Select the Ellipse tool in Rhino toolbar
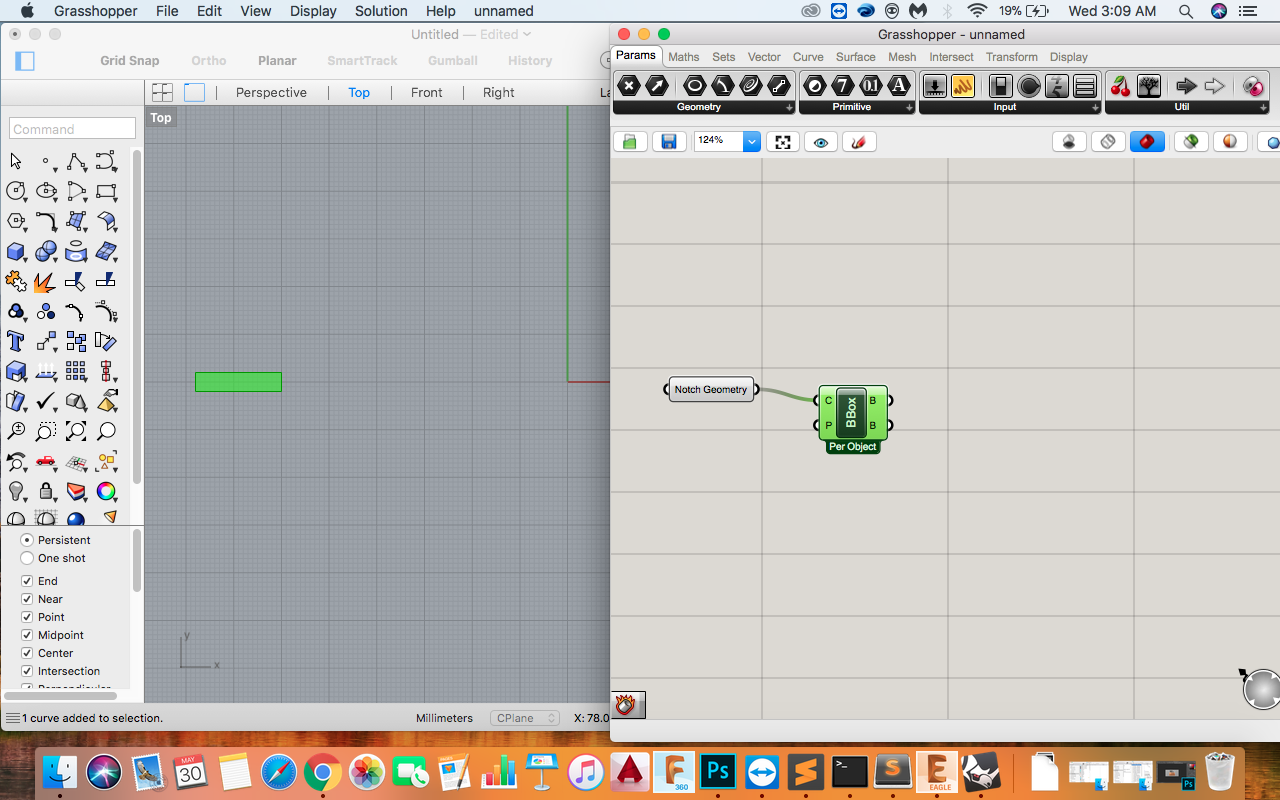This screenshot has width=1280, height=800. click(46, 191)
